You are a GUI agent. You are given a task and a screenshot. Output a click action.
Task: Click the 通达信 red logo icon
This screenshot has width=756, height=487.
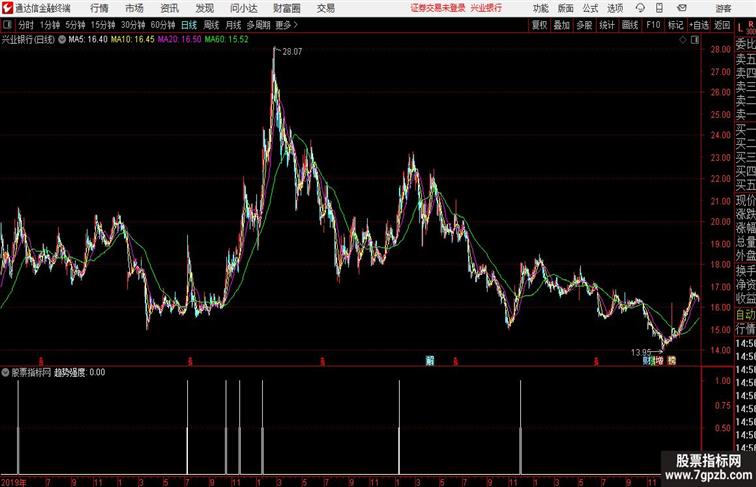click(8, 8)
